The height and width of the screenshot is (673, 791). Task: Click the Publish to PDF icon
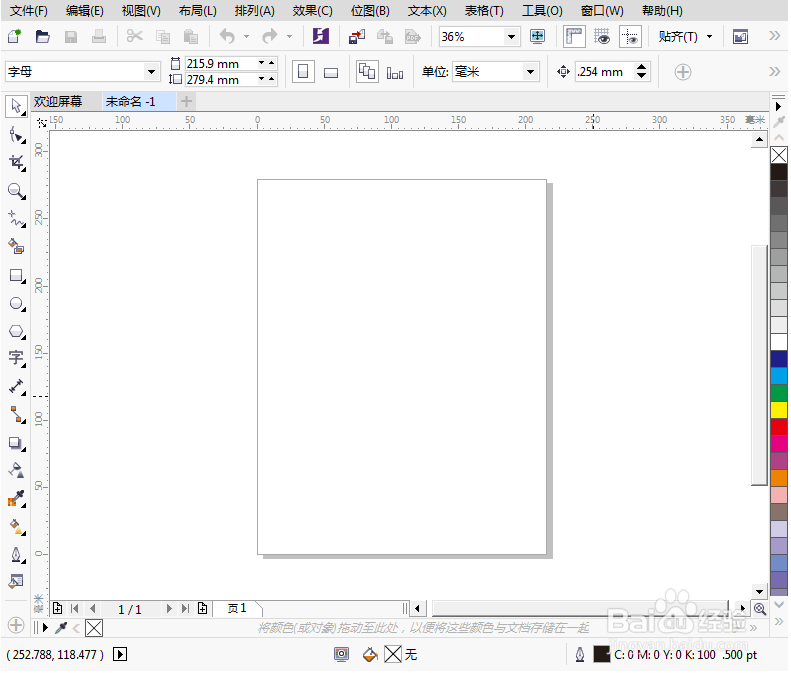[413, 36]
